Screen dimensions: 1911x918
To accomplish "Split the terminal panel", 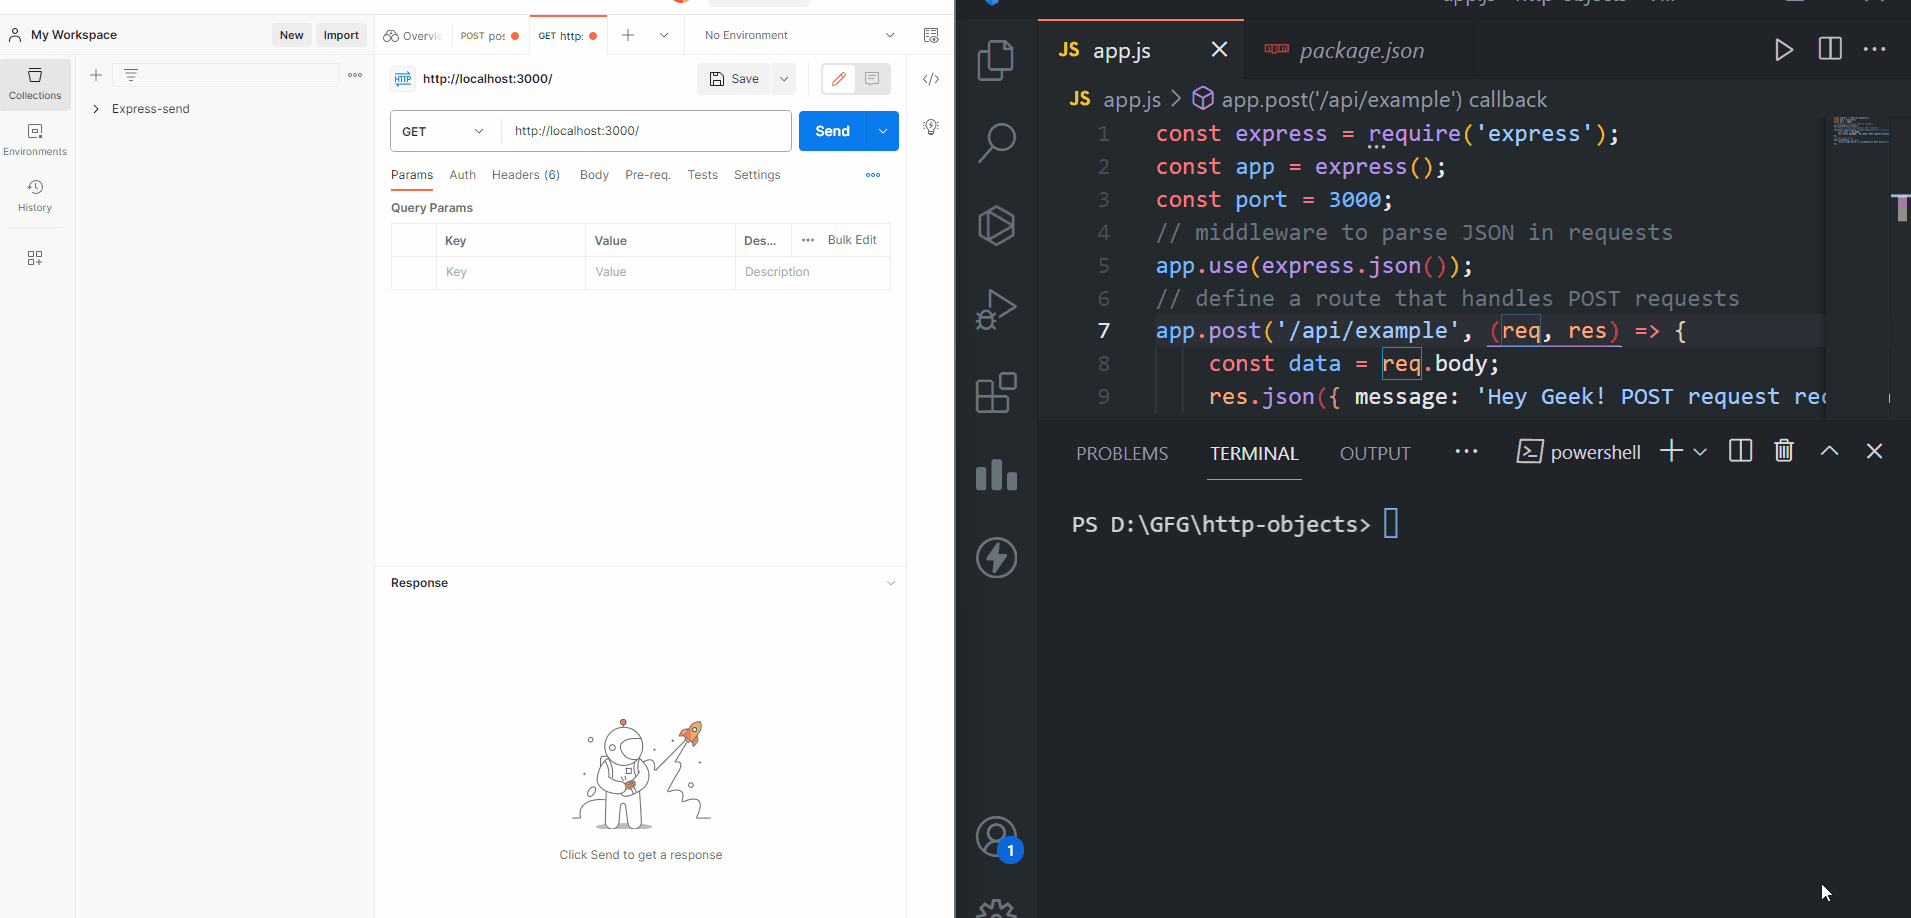I will [x=1740, y=451].
